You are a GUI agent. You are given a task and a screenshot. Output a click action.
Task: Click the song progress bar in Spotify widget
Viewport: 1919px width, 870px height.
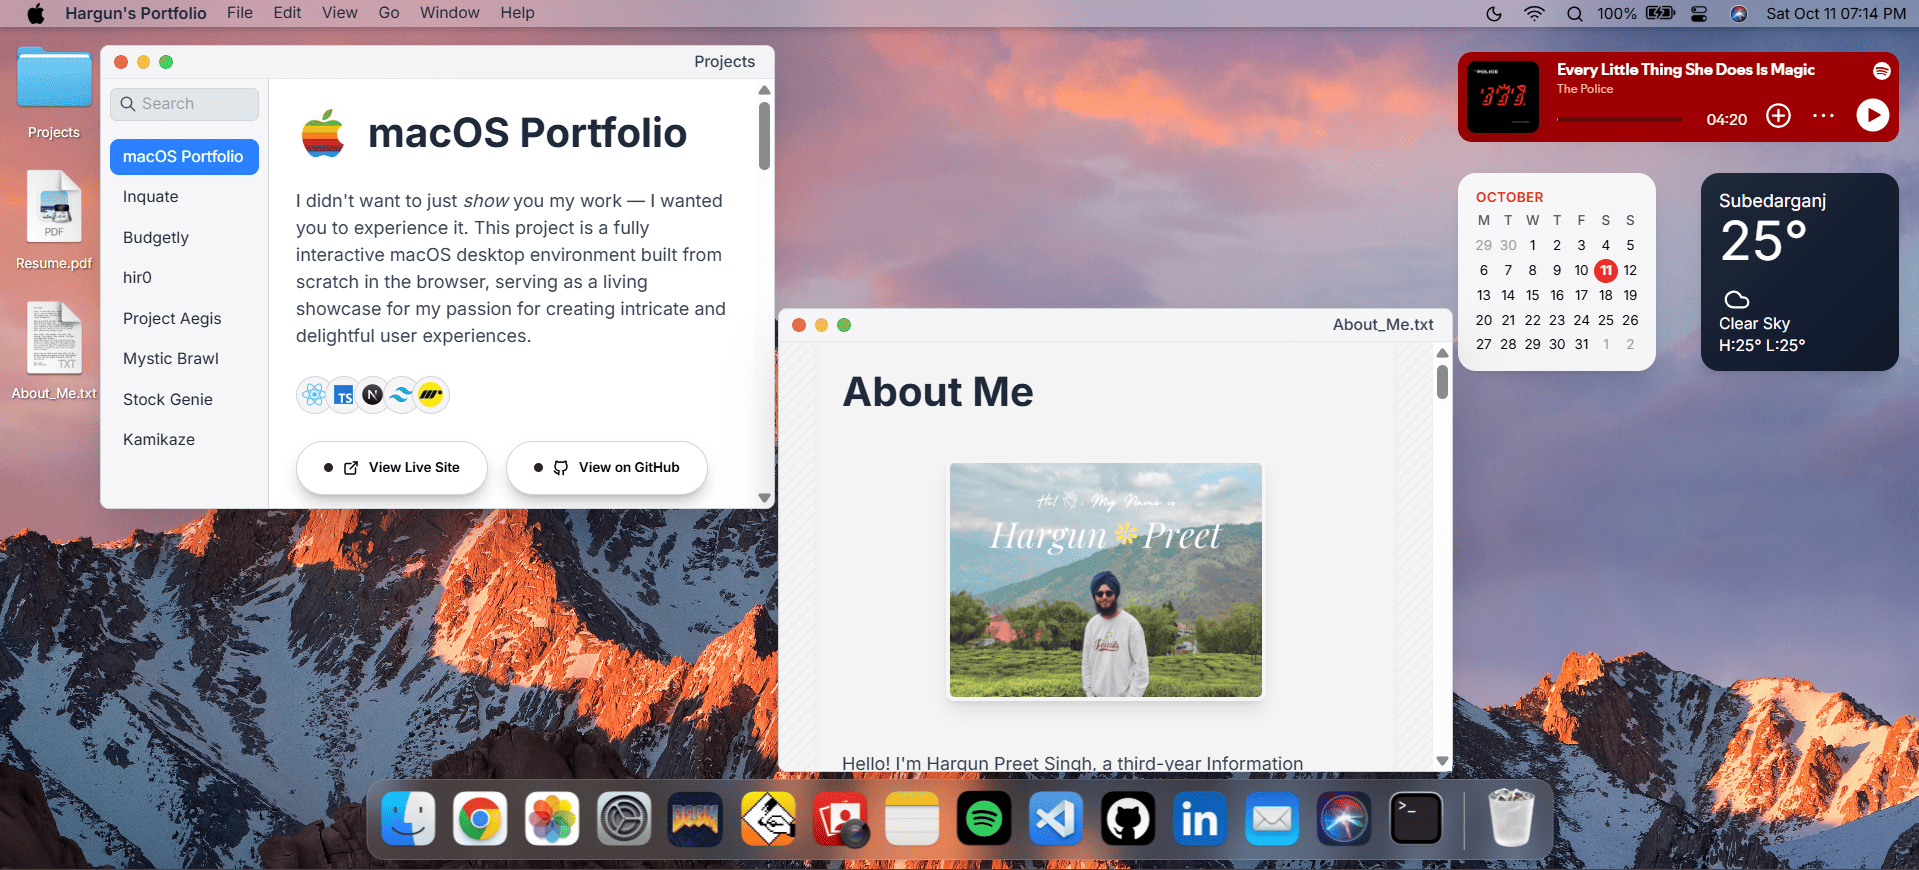point(1618,119)
